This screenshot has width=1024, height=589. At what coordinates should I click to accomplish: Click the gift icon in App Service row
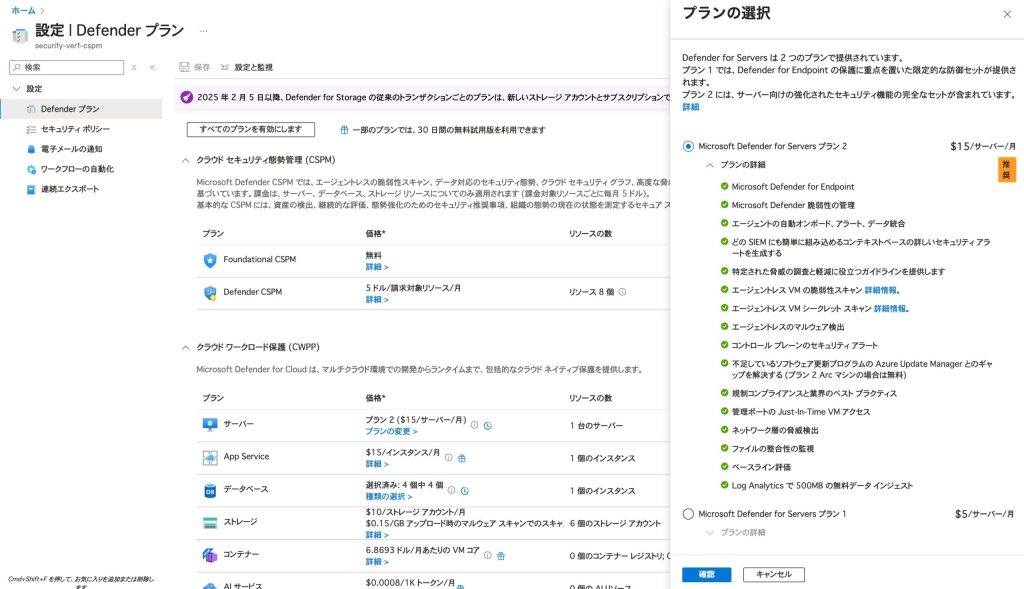pyautogui.click(x=462, y=457)
